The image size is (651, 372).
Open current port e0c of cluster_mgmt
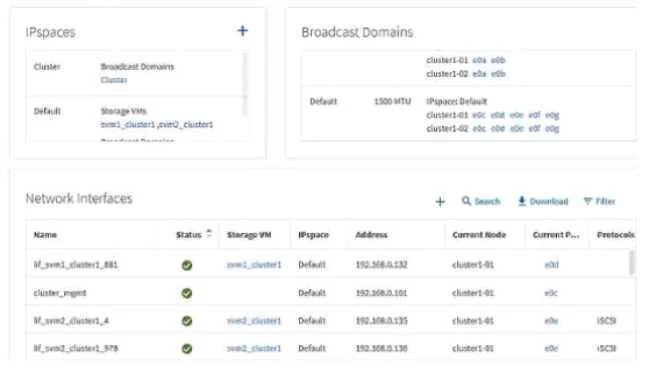pos(551,293)
